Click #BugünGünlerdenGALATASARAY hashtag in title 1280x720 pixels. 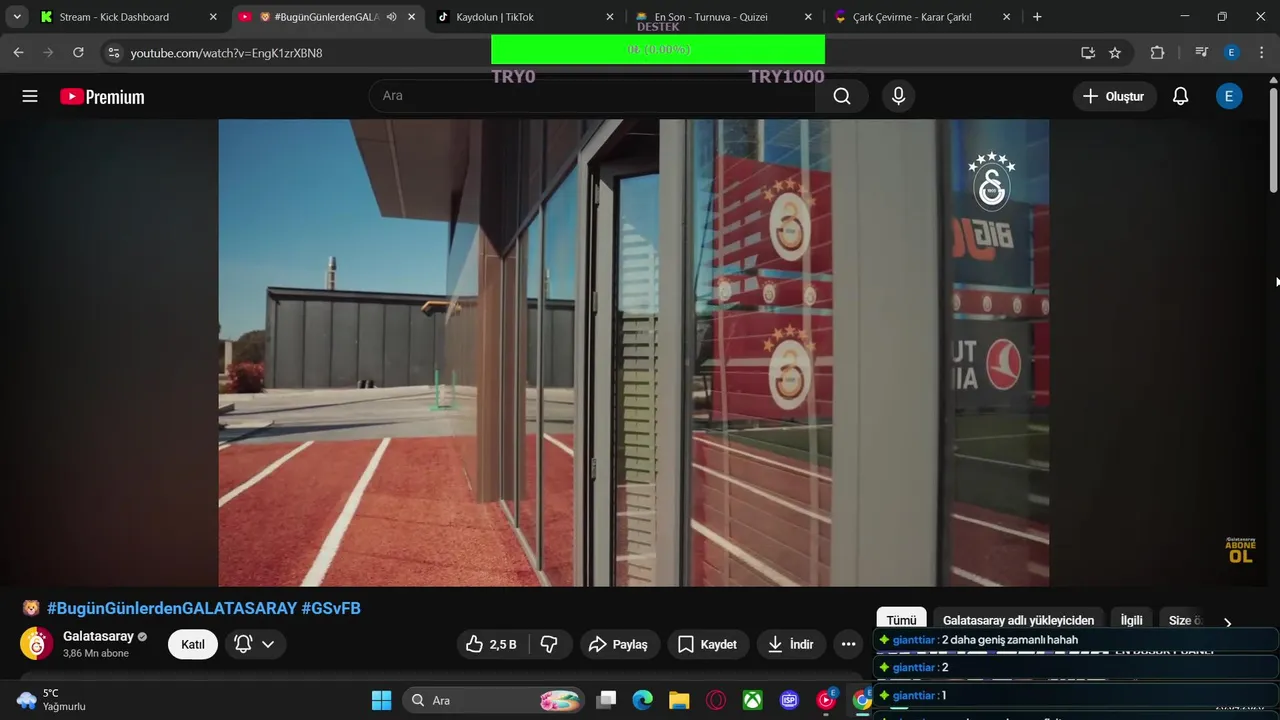click(172, 608)
